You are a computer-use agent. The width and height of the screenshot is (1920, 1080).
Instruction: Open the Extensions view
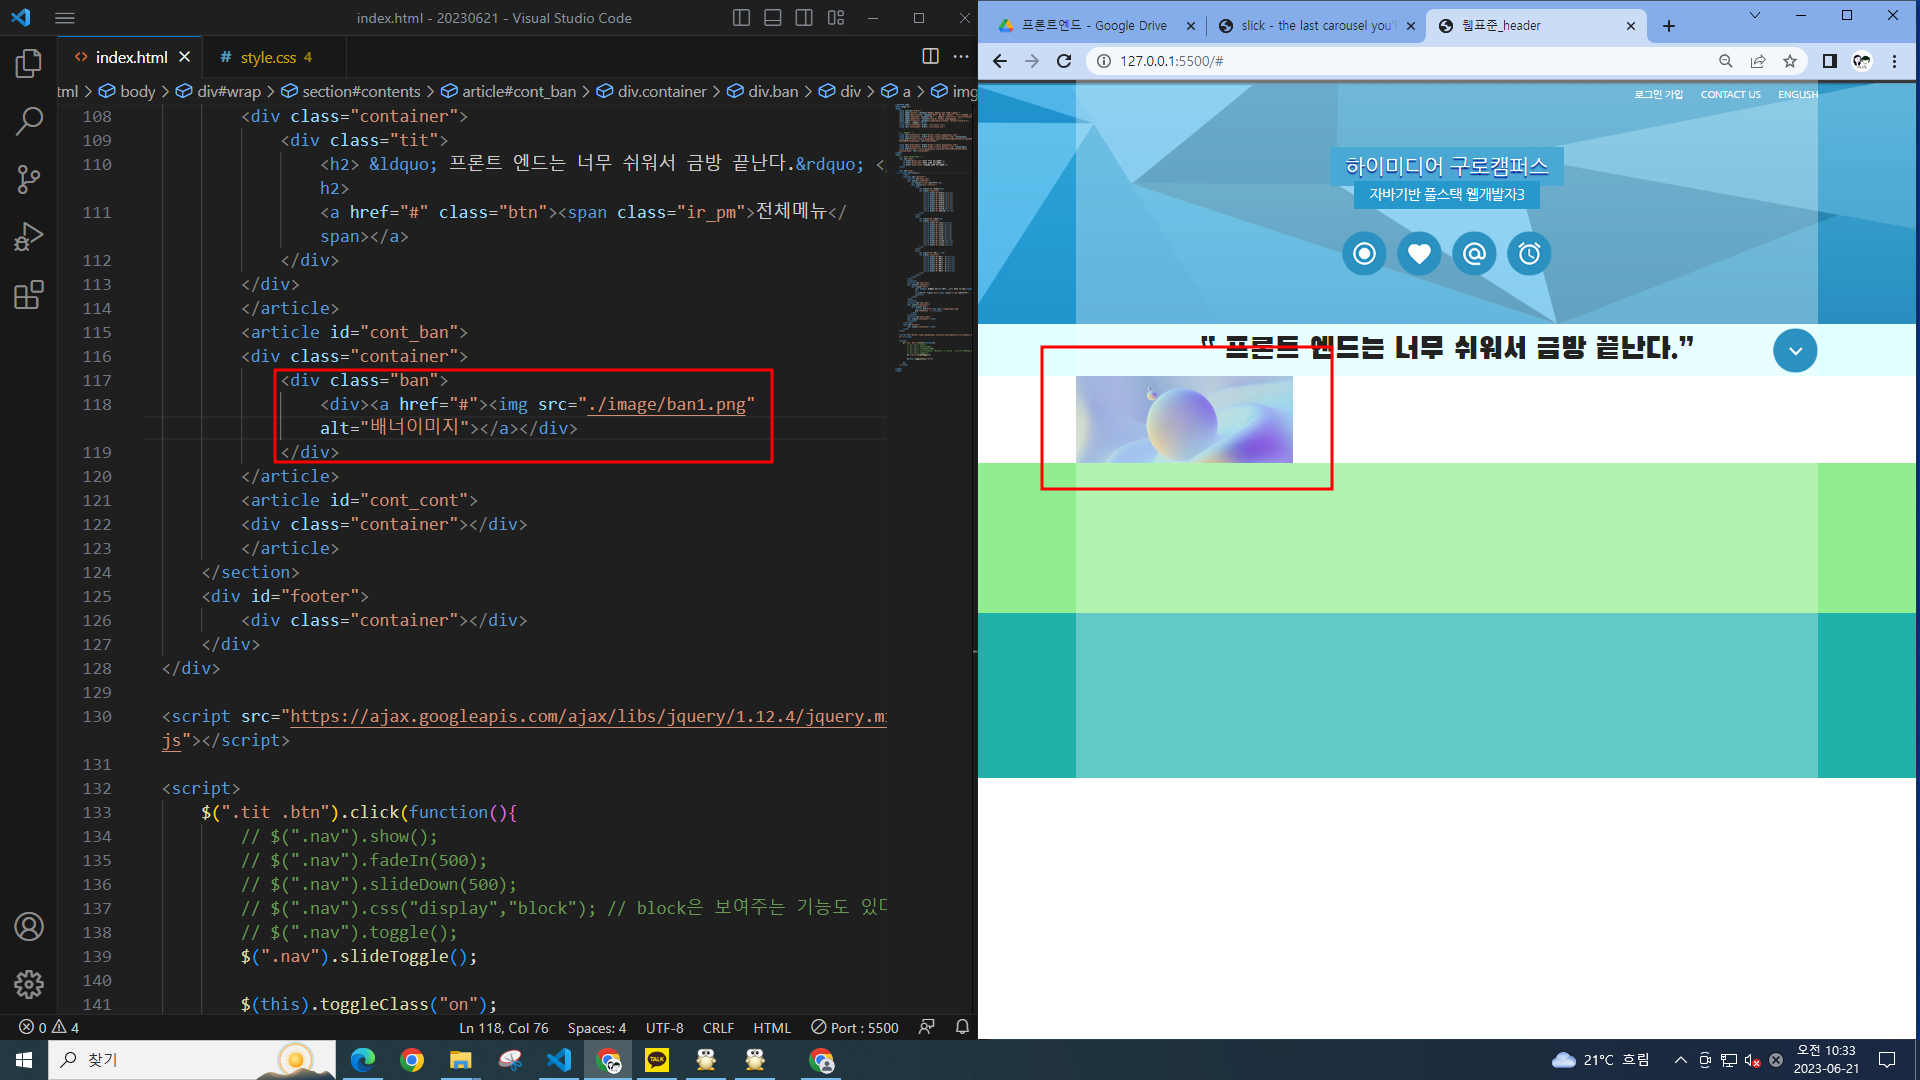(x=29, y=295)
